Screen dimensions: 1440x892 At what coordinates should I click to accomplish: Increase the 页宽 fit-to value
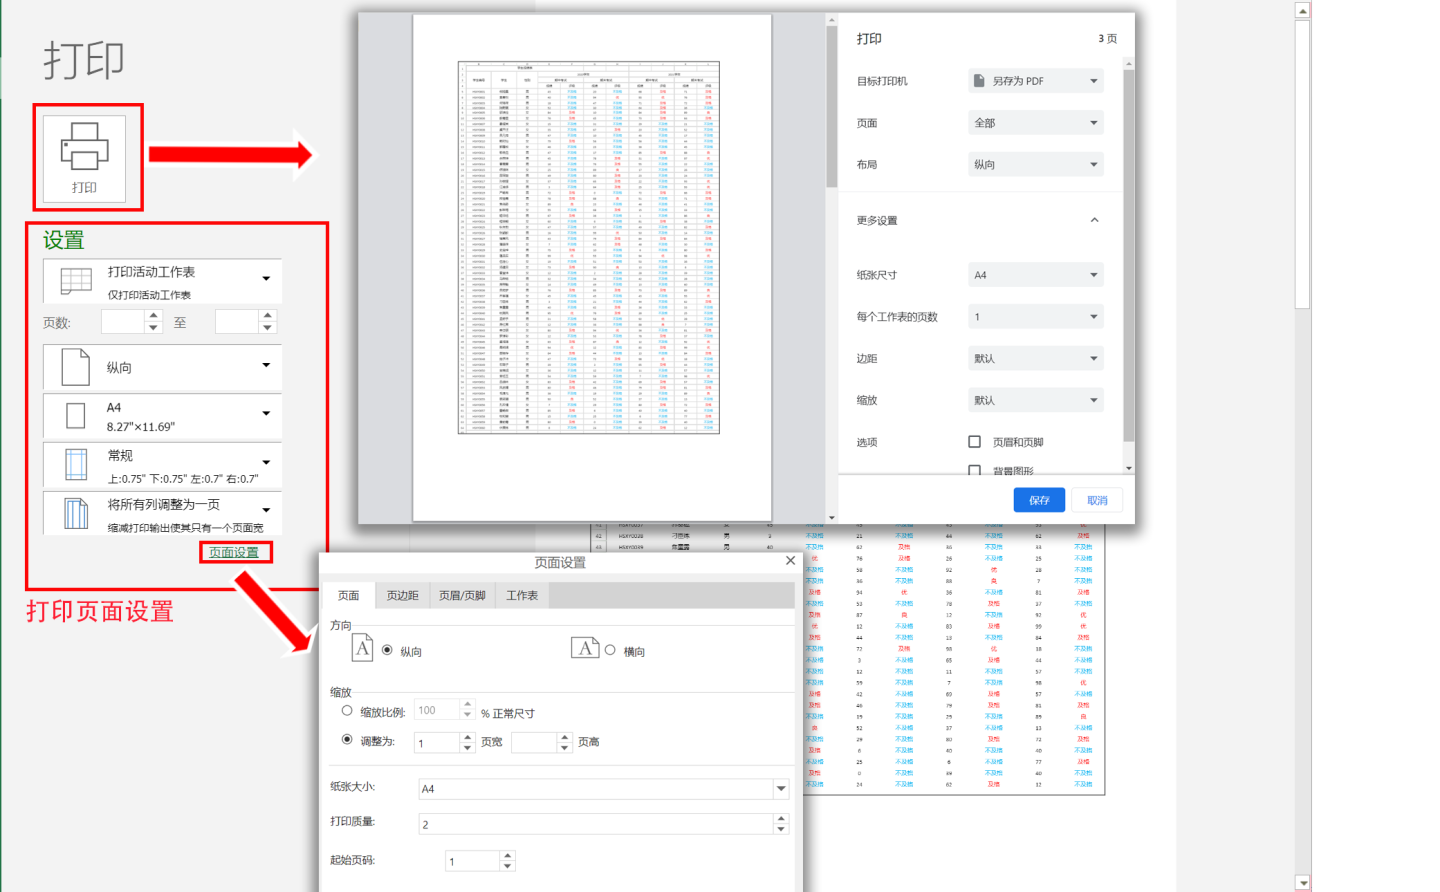(x=467, y=737)
